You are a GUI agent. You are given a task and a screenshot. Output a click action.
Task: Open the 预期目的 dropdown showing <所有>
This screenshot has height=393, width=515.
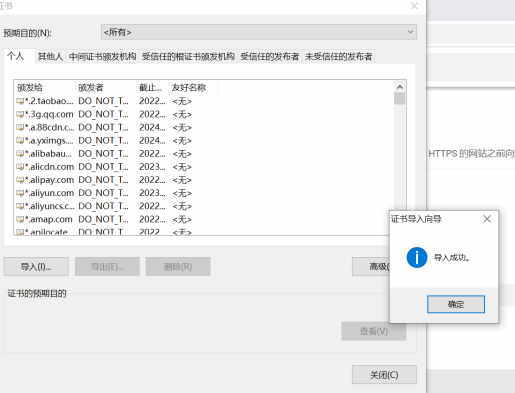click(x=259, y=32)
